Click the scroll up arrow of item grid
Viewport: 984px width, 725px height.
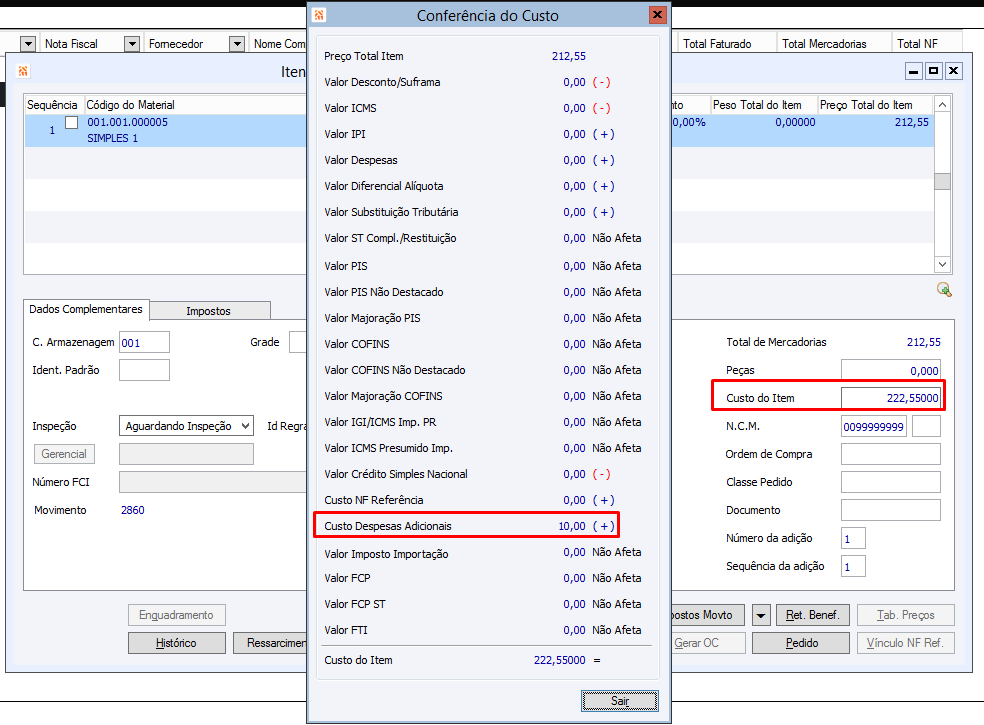pyautogui.click(x=942, y=104)
